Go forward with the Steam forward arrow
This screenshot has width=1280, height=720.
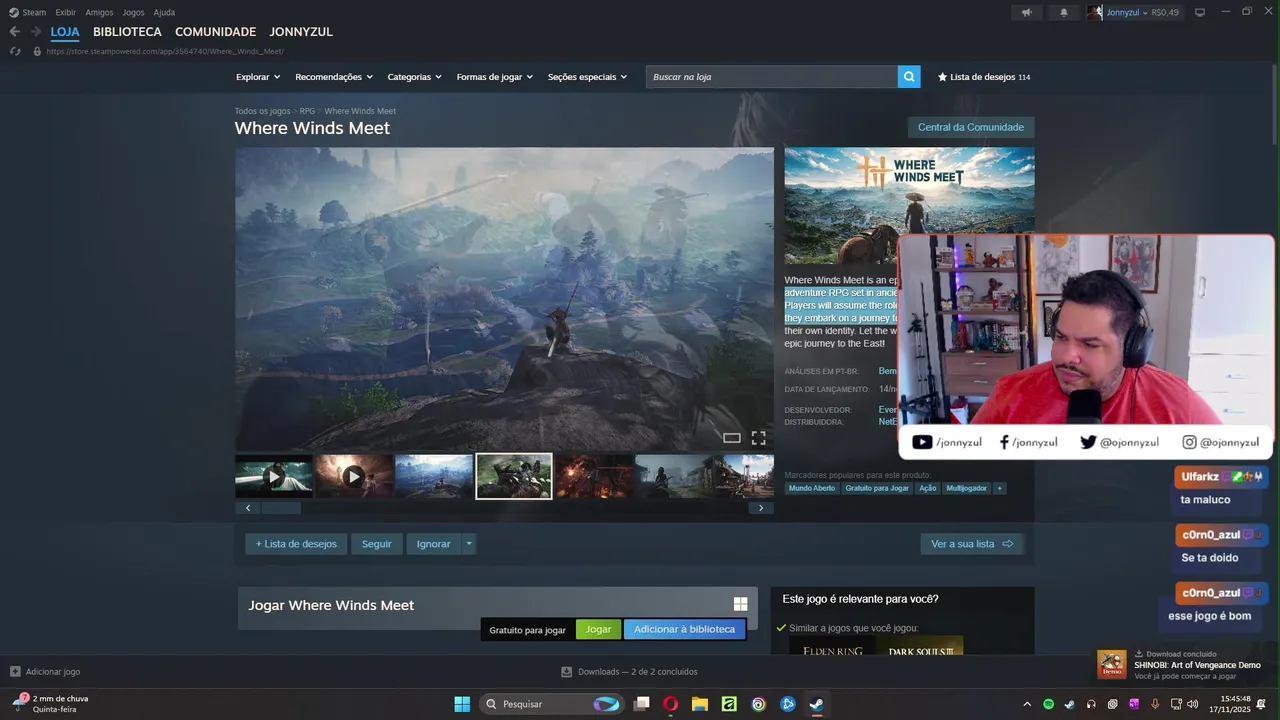pyautogui.click(x=36, y=32)
